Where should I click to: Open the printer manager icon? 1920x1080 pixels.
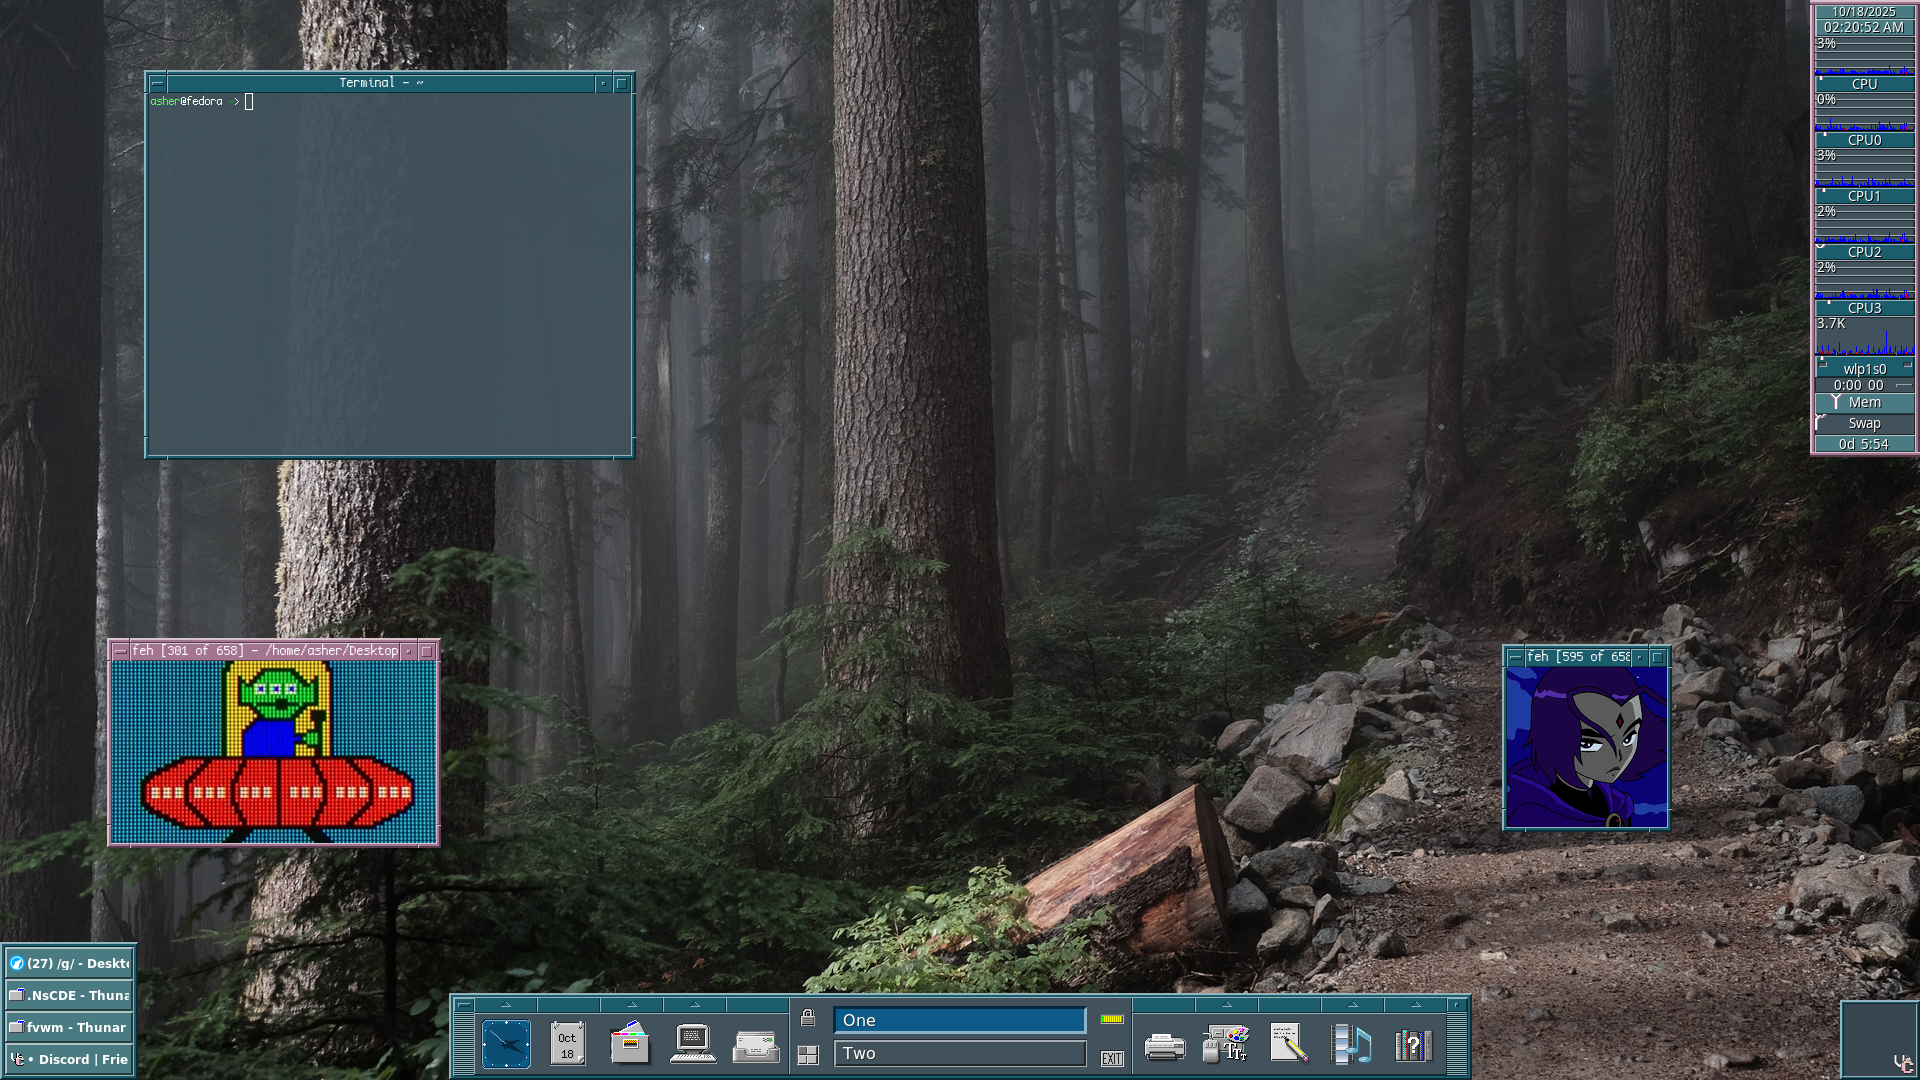[x=1164, y=1047]
